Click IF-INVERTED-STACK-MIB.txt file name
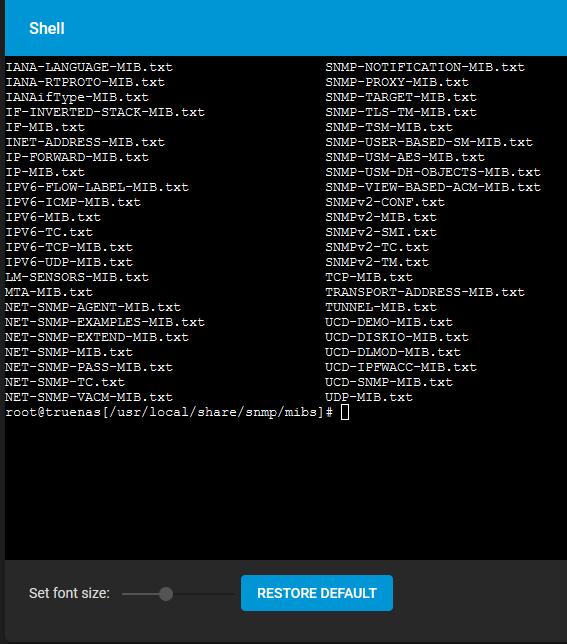 click(x=105, y=112)
